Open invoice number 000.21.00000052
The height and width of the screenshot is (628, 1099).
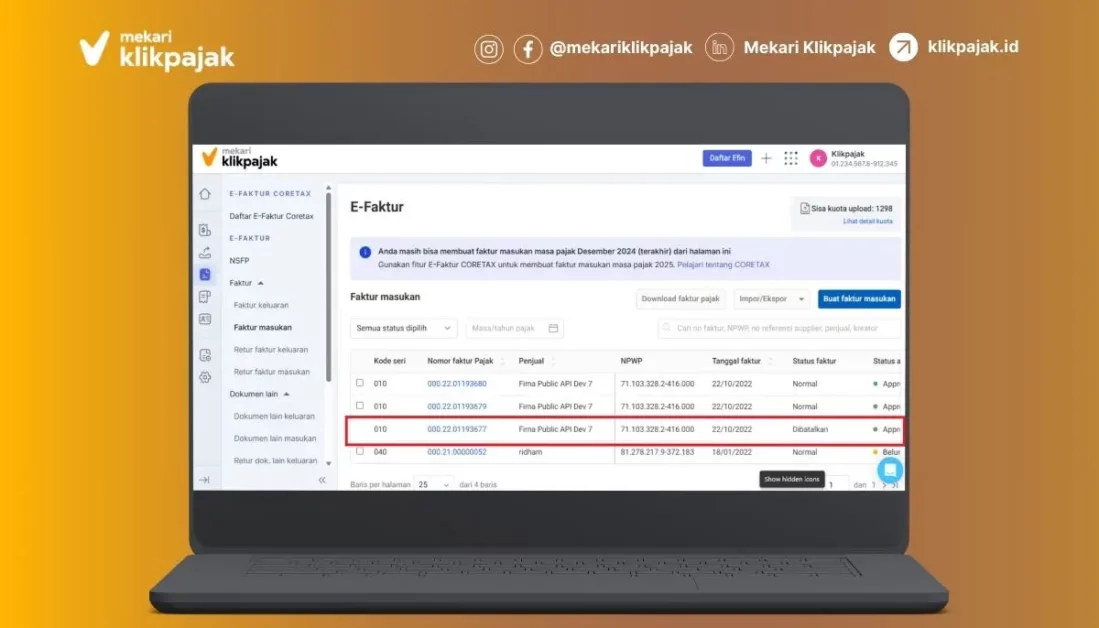click(x=456, y=452)
